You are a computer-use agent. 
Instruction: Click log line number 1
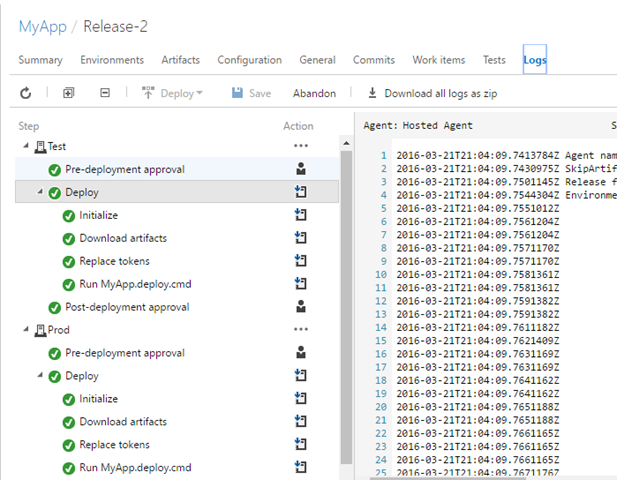[383, 155]
